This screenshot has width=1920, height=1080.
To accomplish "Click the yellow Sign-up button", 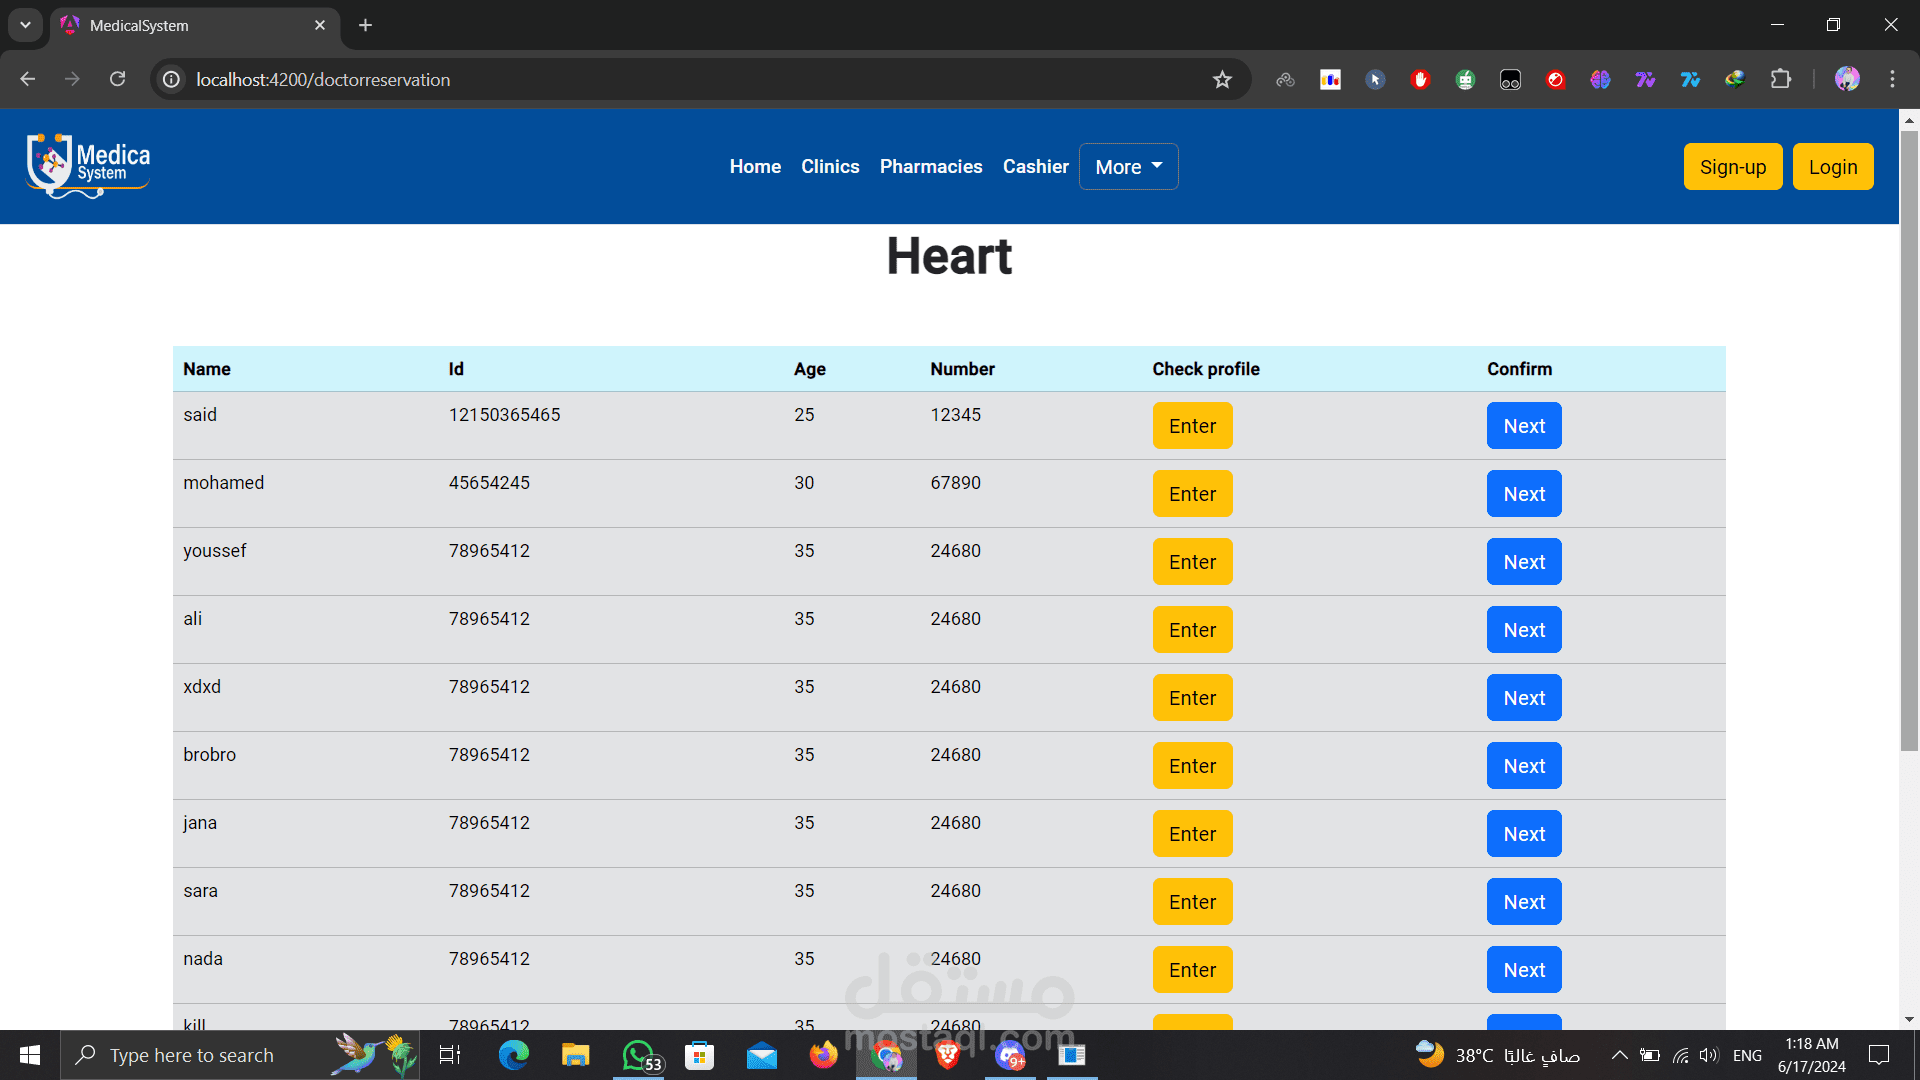I will (1732, 167).
